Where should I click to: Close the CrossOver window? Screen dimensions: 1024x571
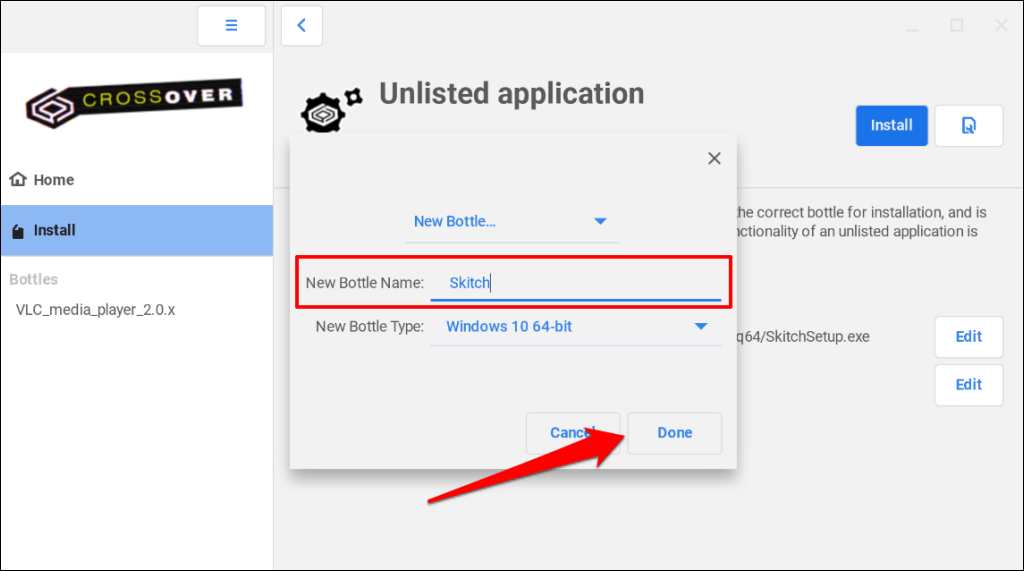(1001, 25)
